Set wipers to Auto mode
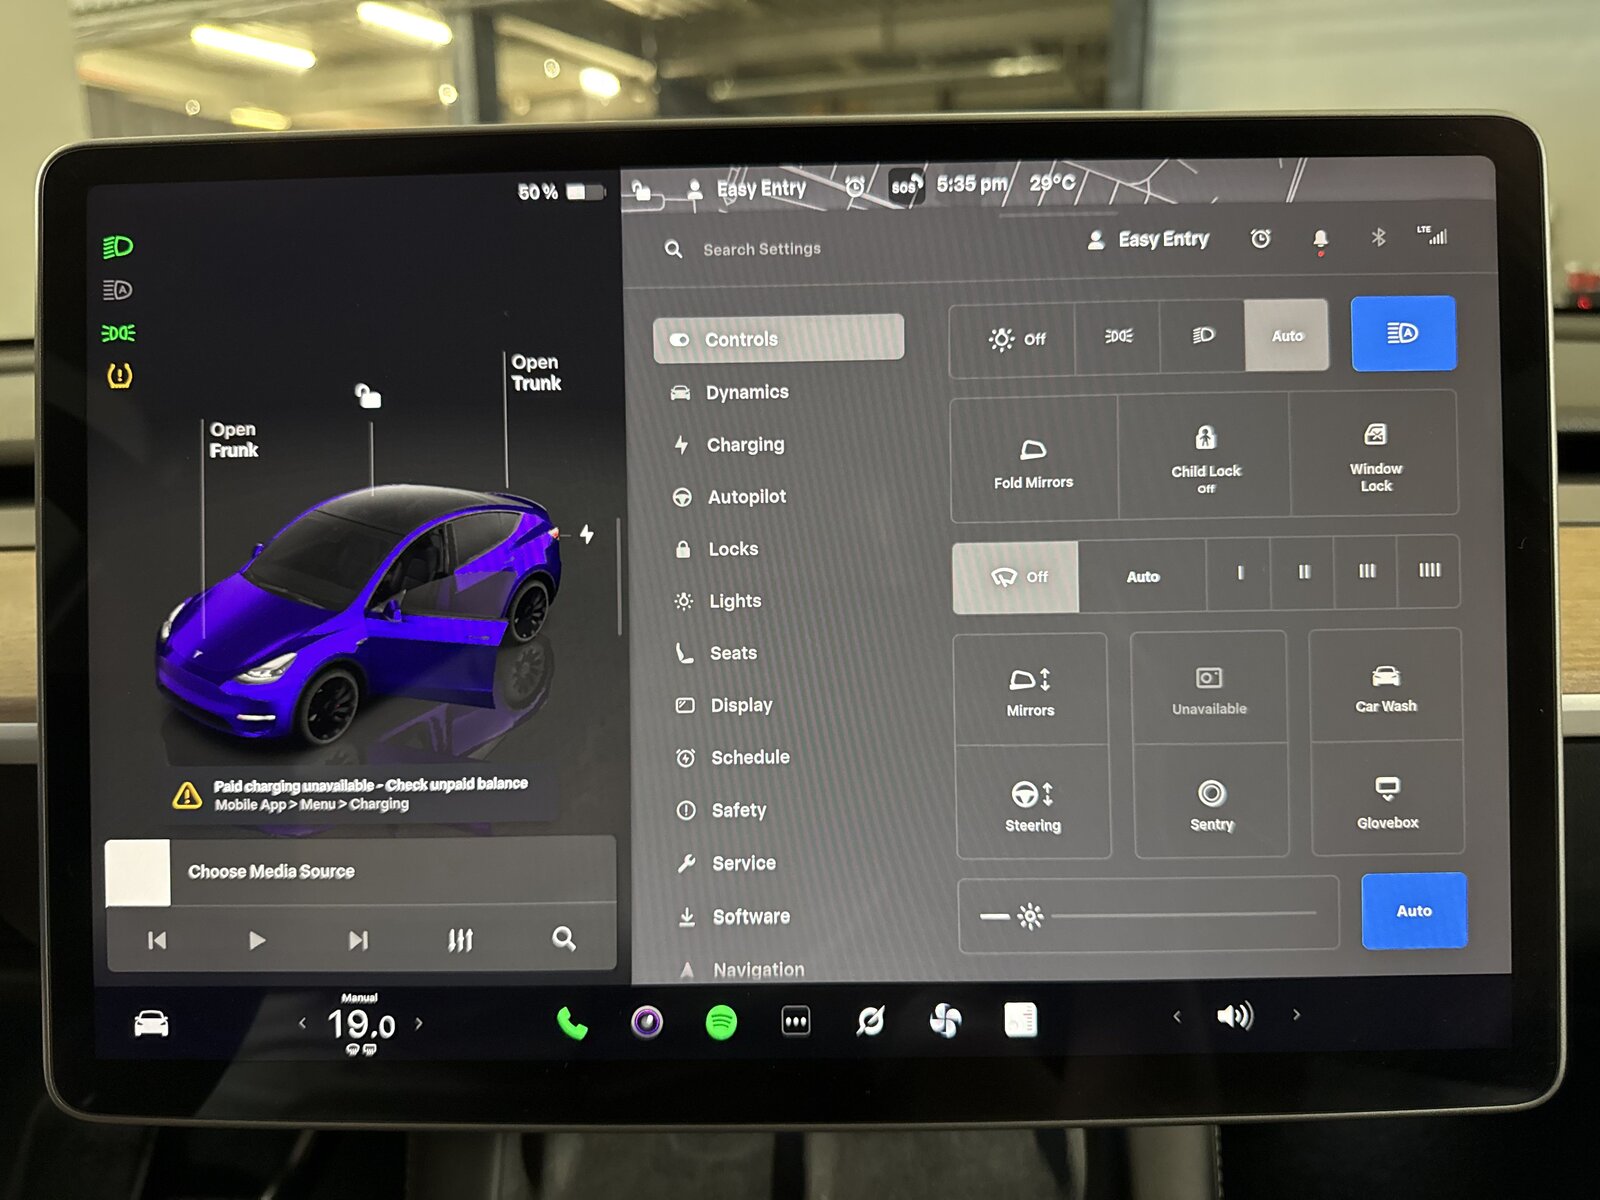This screenshot has width=1600, height=1200. (x=1142, y=576)
